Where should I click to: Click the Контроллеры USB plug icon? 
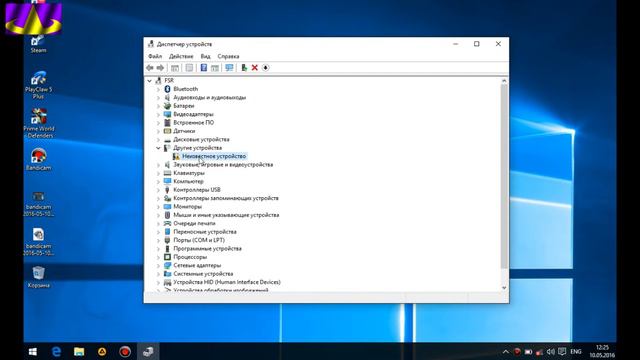[167, 190]
